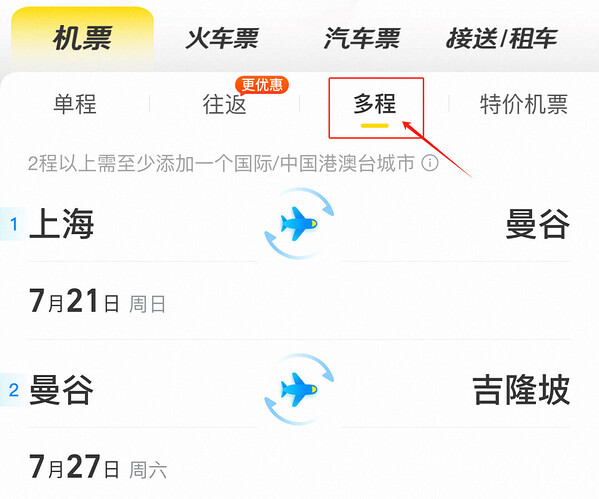Select segment 1 number marker
599x499 pixels.
click(14, 224)
